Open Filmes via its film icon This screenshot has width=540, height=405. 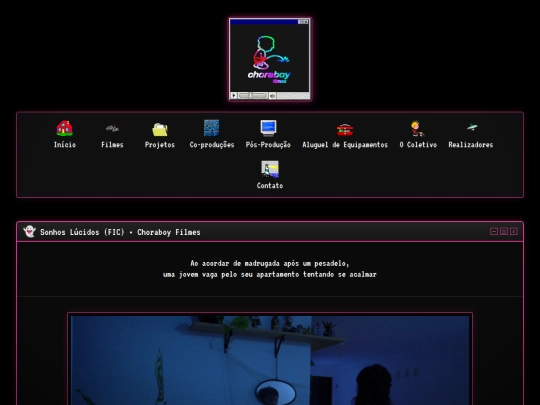pyautogui.click(x=112, y=128)
